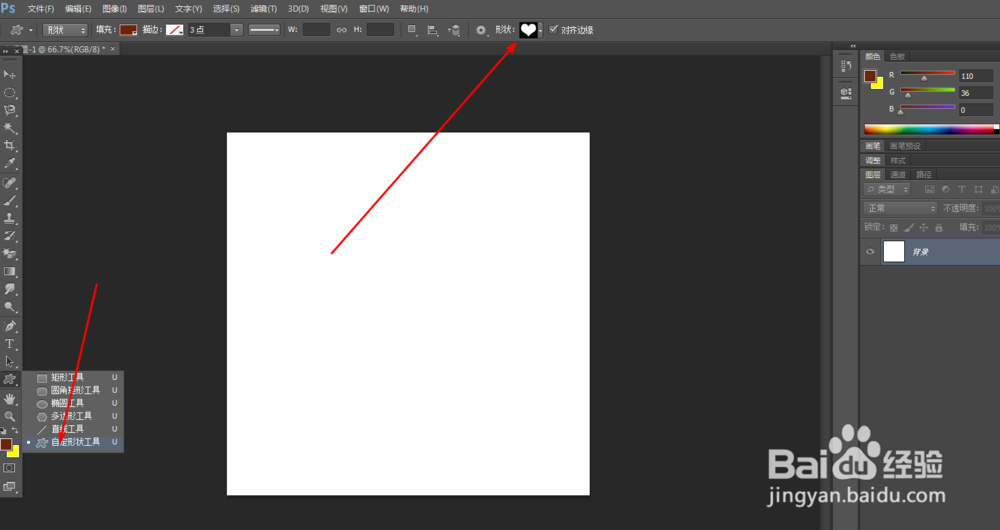Image resolution: width=1000 pixels, height=530 pixels.
Task: Open the 正常 blend mode dropdown
Action: click(x=900, y=209)
